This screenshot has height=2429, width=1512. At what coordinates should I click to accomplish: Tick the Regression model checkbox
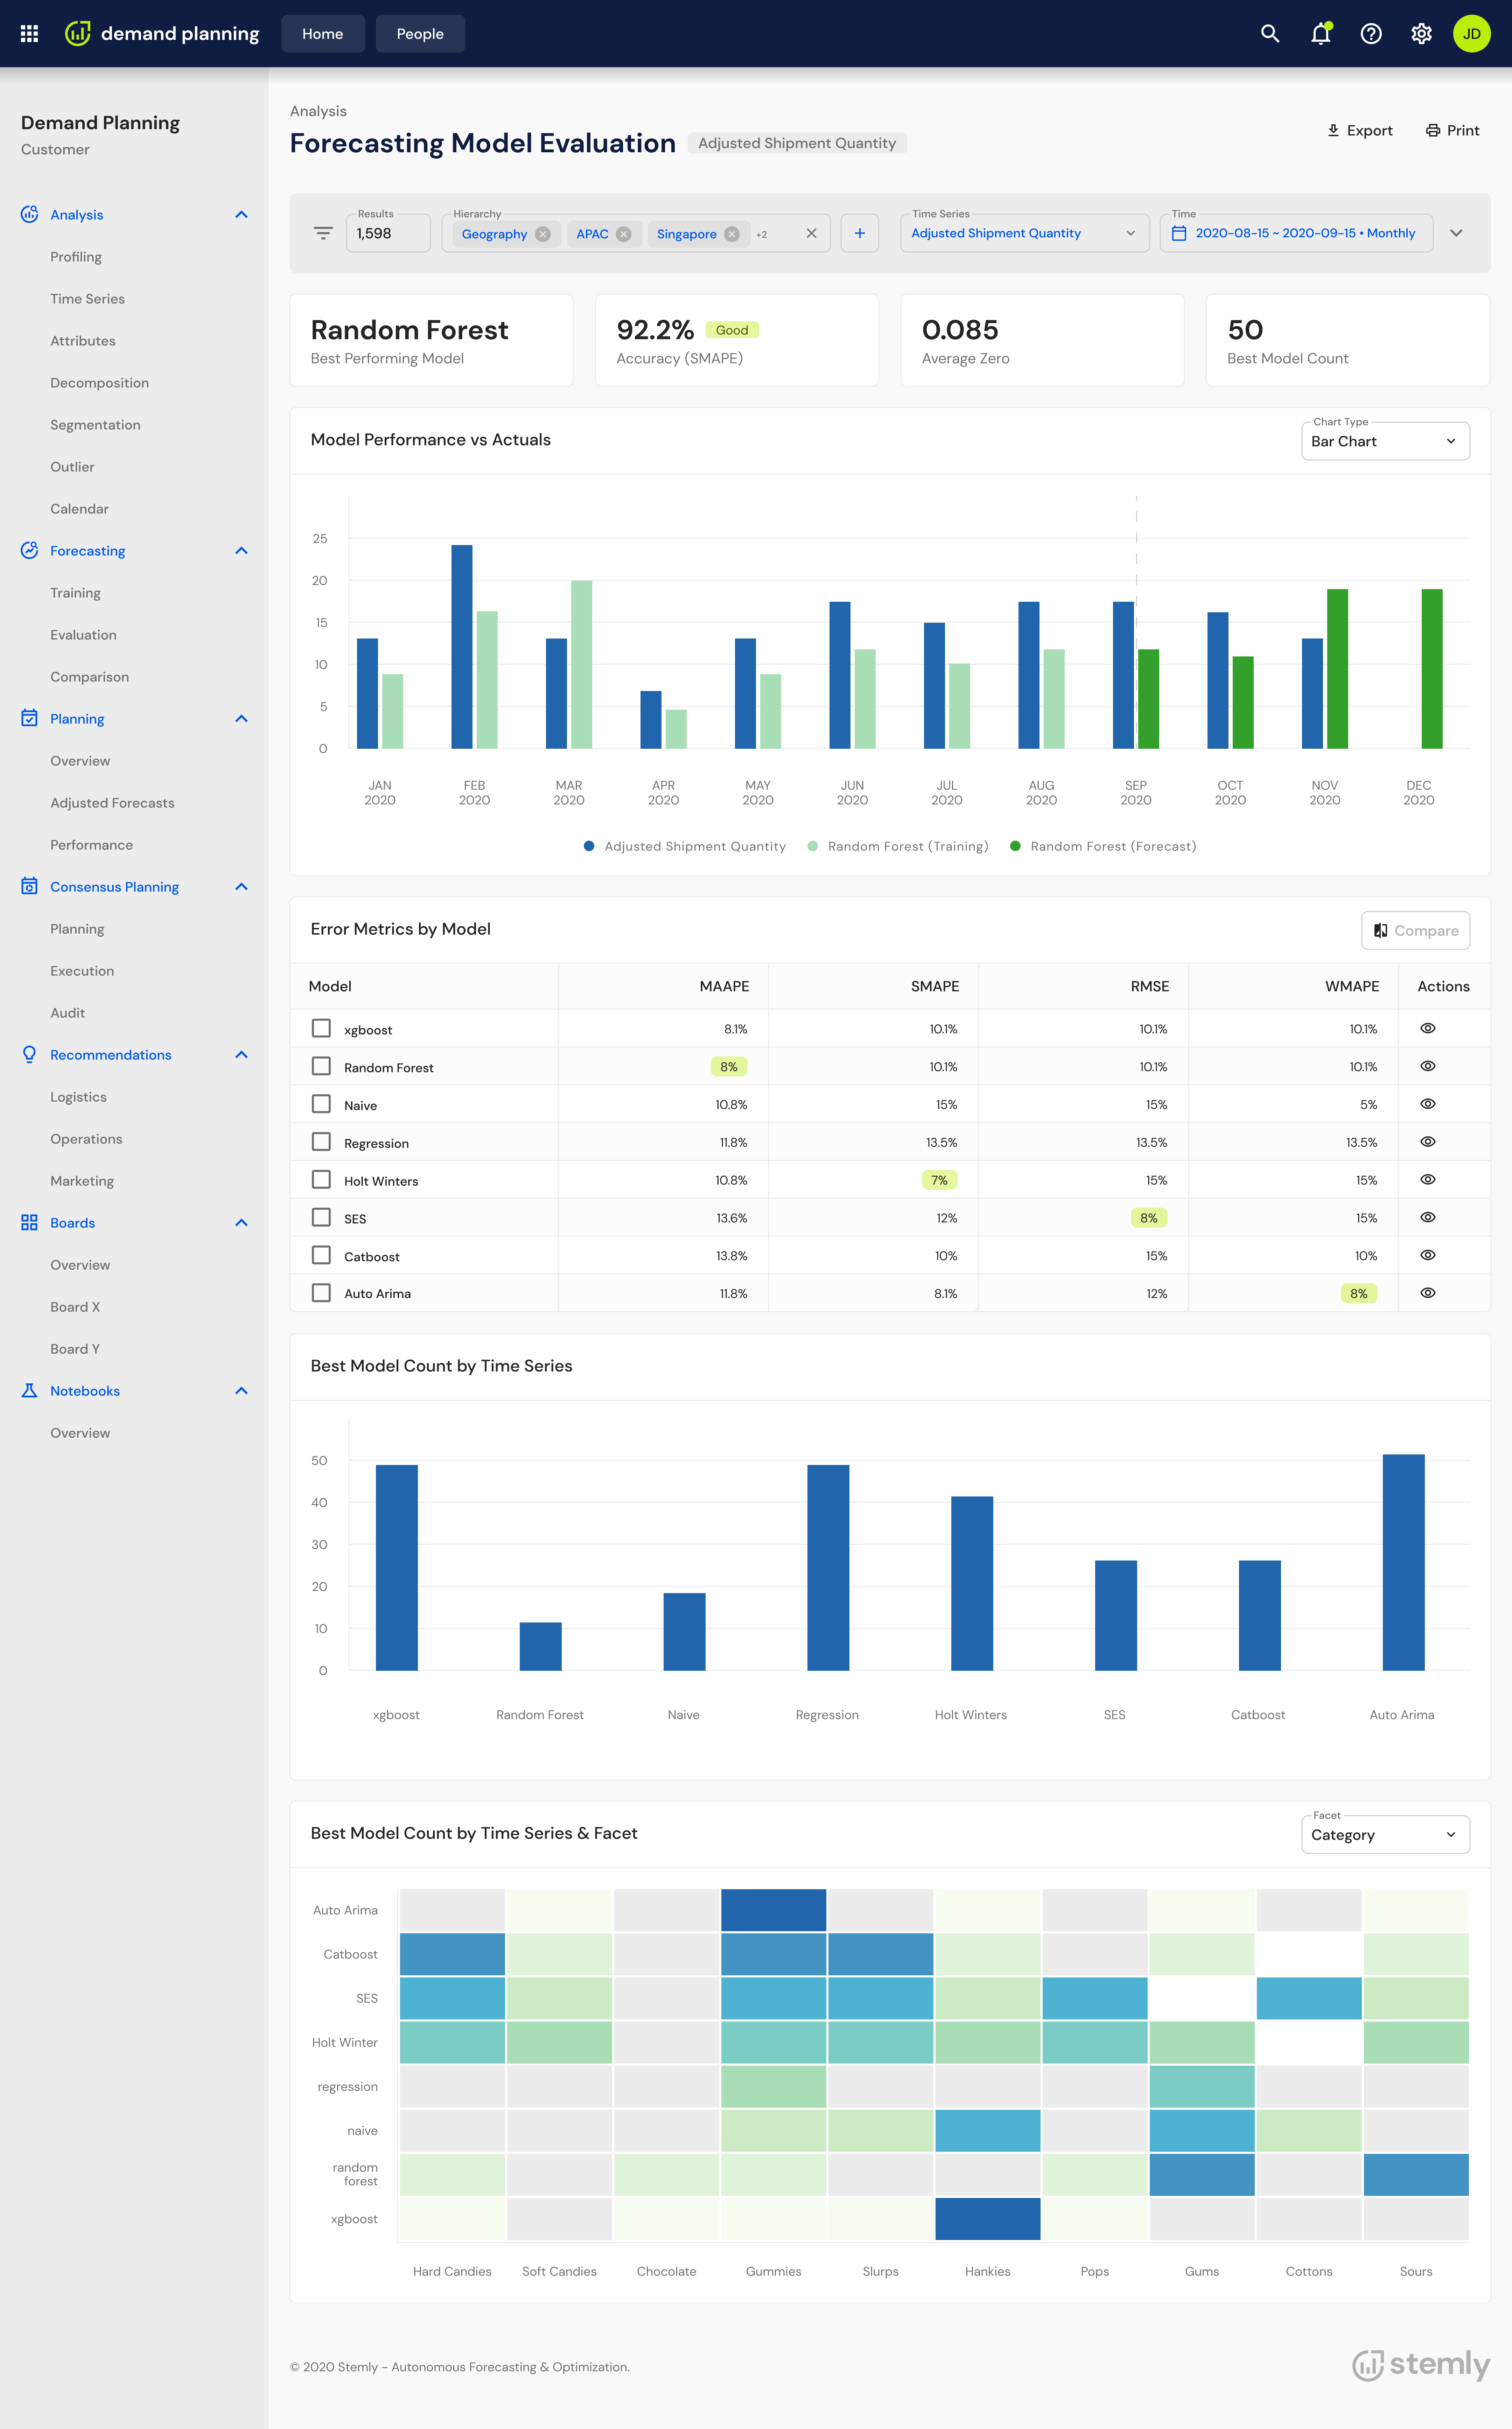click(321, 1141)
